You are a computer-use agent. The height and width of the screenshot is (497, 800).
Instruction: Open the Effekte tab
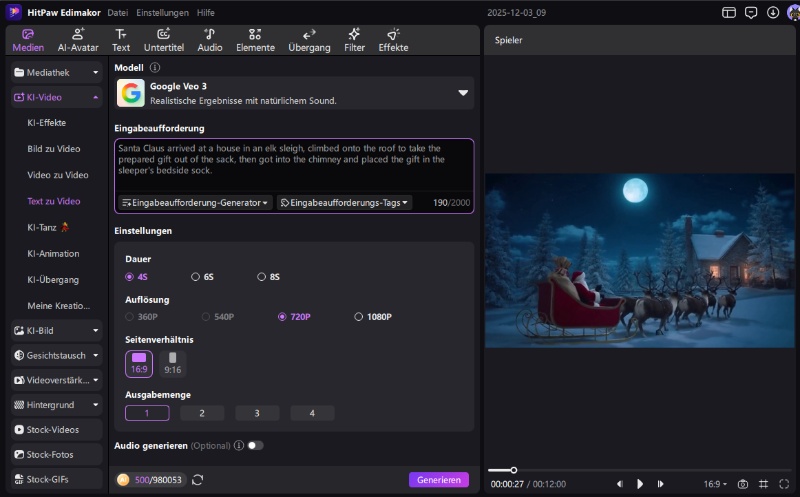393,40
